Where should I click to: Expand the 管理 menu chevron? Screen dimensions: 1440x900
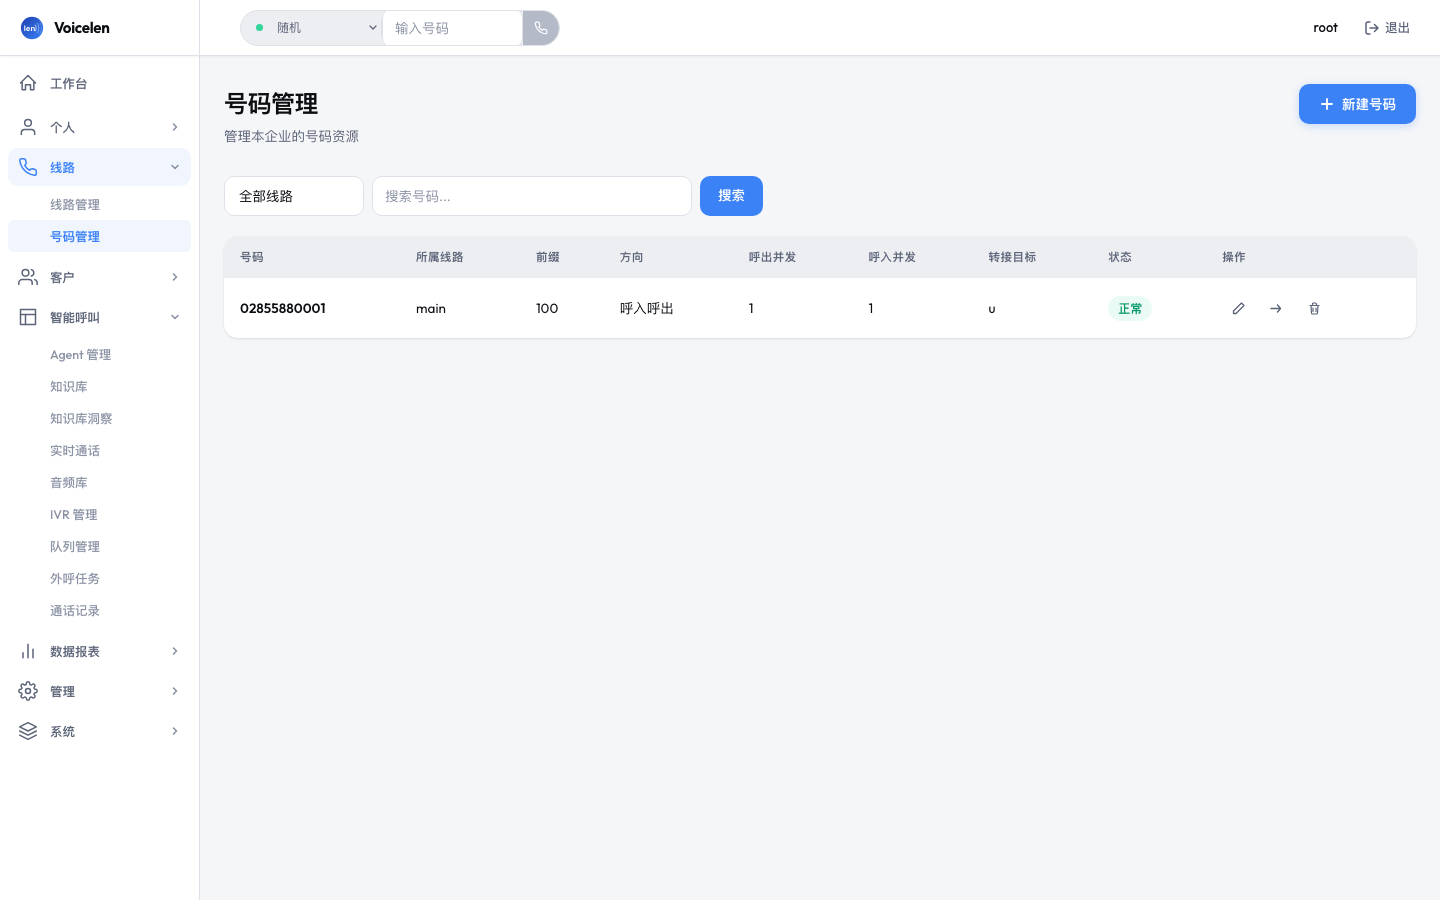175,691
